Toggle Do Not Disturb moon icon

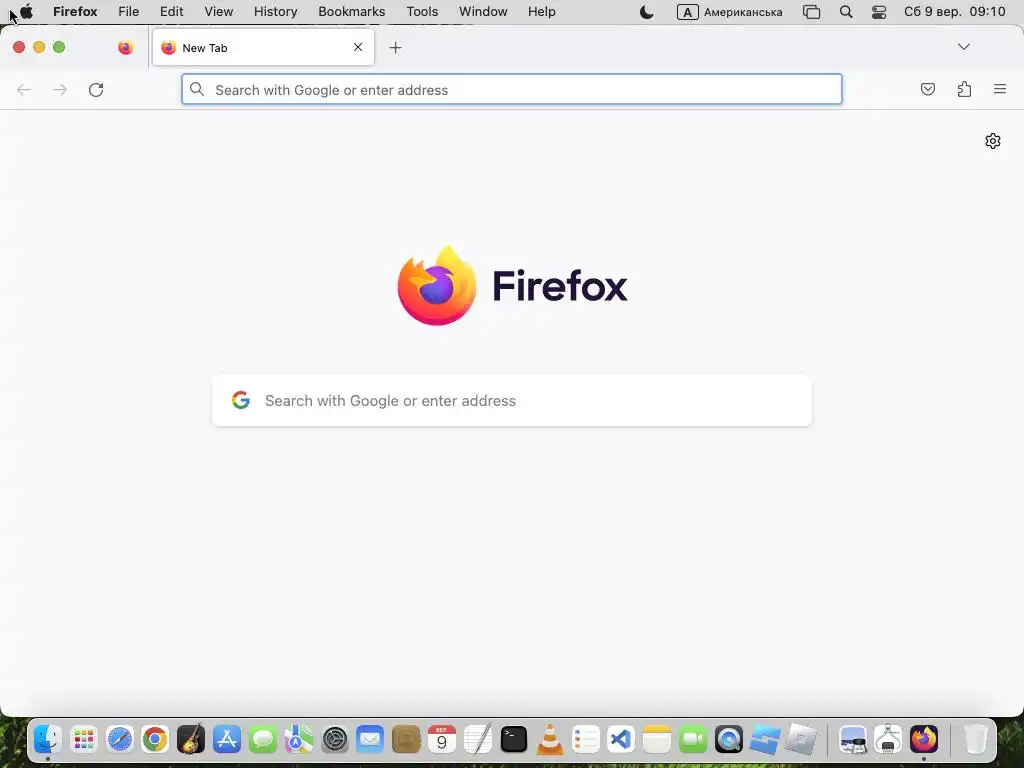pyautogui.click(x=647, y=12)
